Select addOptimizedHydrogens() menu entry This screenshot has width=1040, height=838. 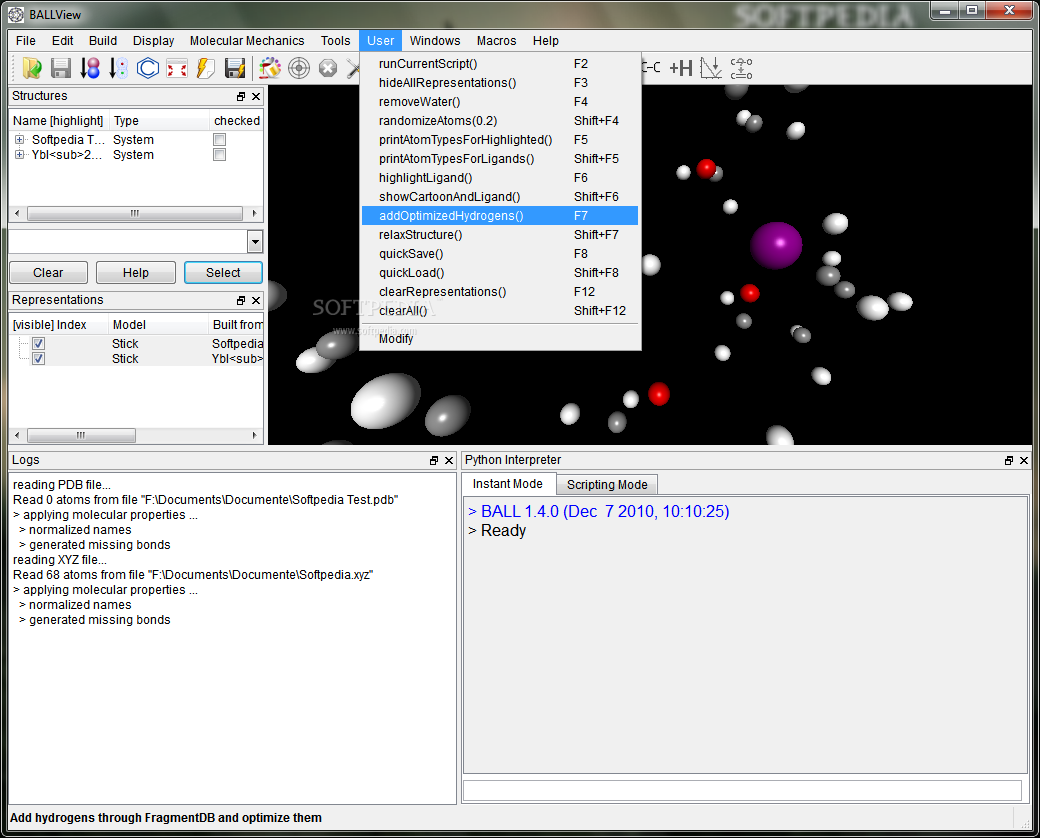point(500,216)
